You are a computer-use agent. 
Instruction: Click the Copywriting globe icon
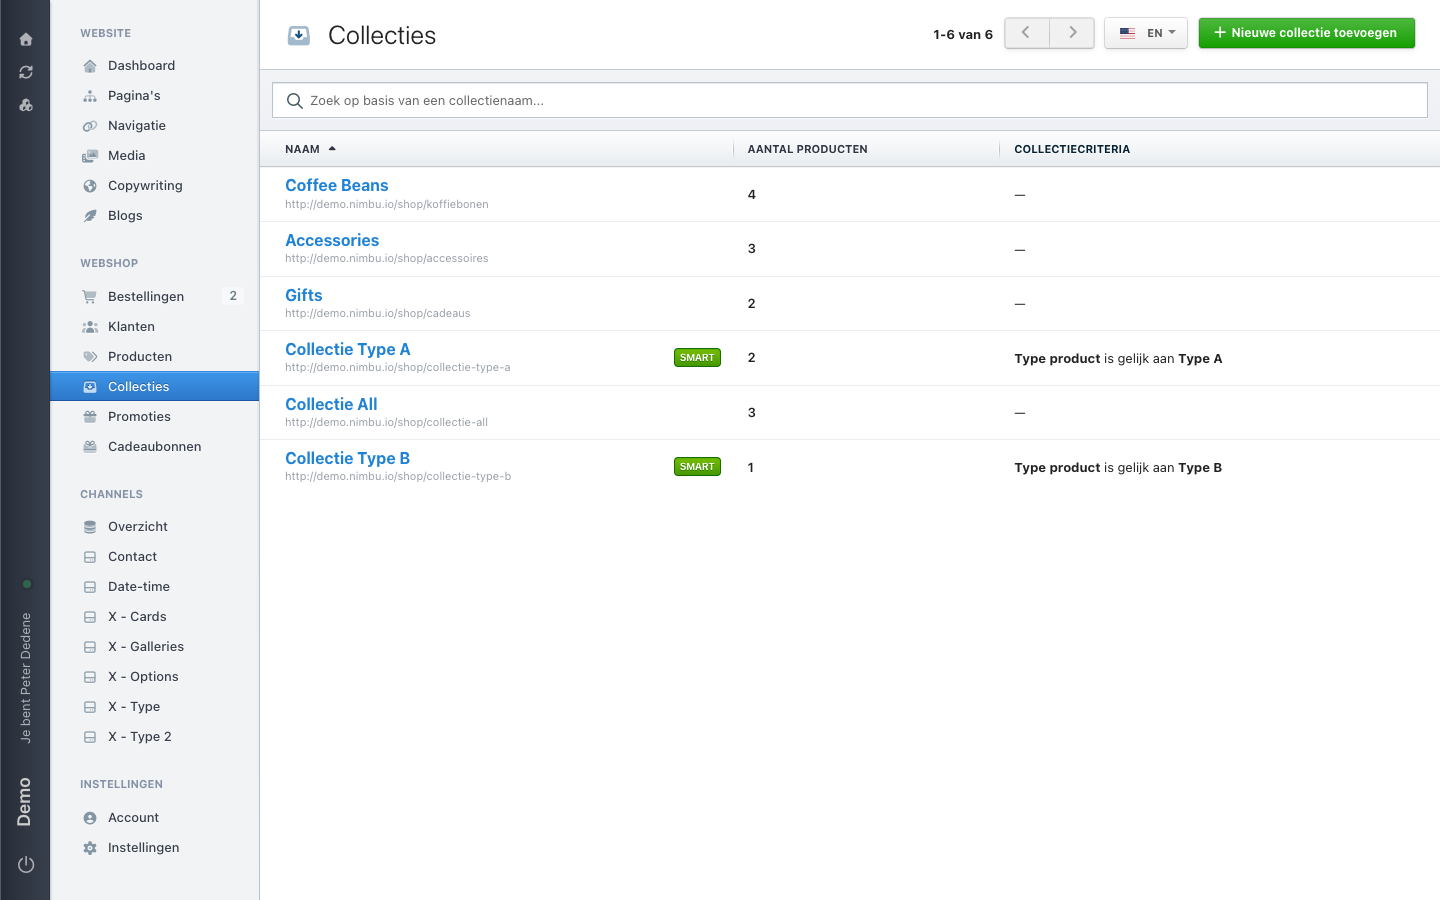click(90, 186)
